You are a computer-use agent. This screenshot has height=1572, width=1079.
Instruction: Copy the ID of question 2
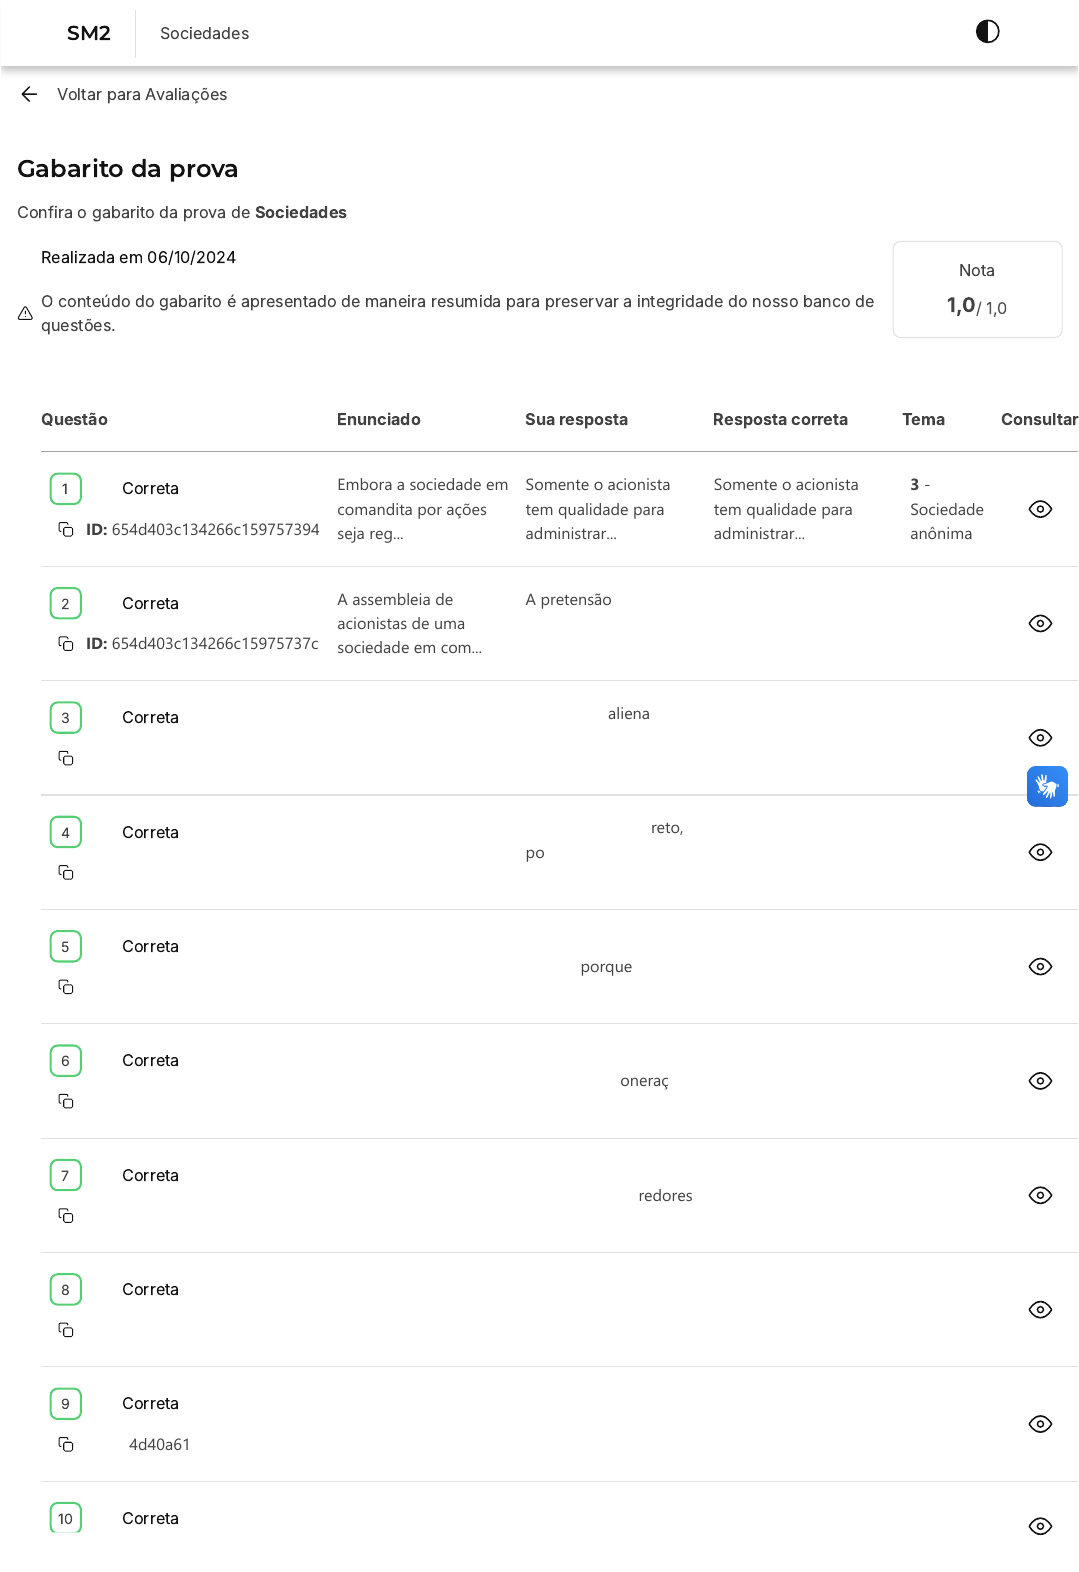(66, 644)
